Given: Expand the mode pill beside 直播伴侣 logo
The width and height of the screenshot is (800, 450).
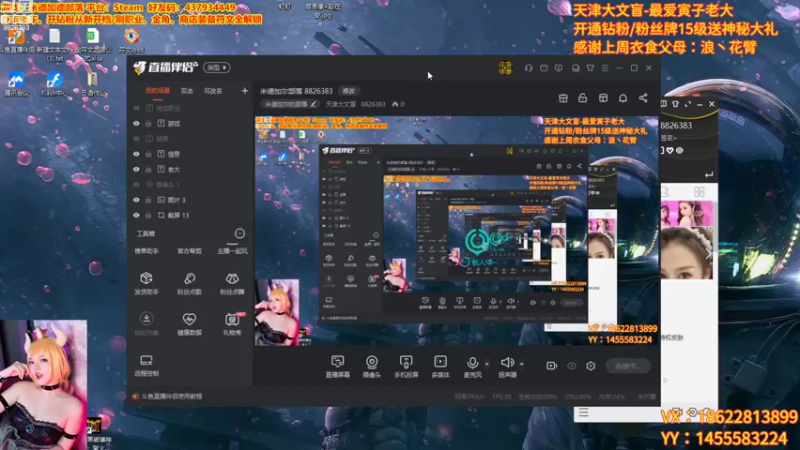Looking at the screenshot, I should pos(217,67).
